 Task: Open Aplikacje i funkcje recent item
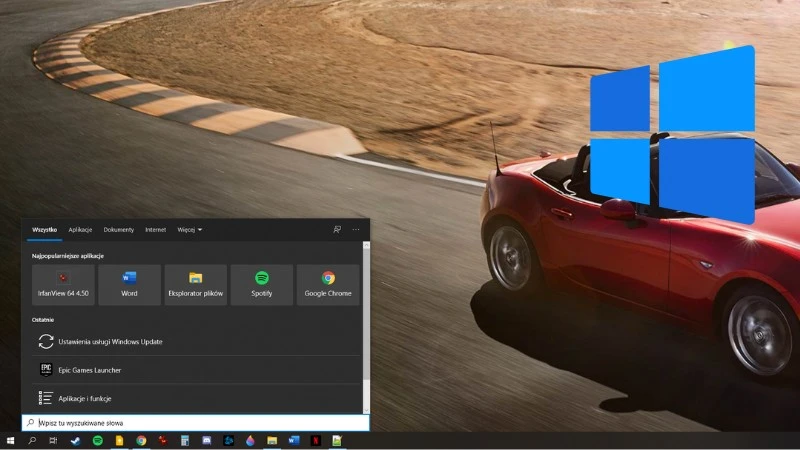coord(195,398)
